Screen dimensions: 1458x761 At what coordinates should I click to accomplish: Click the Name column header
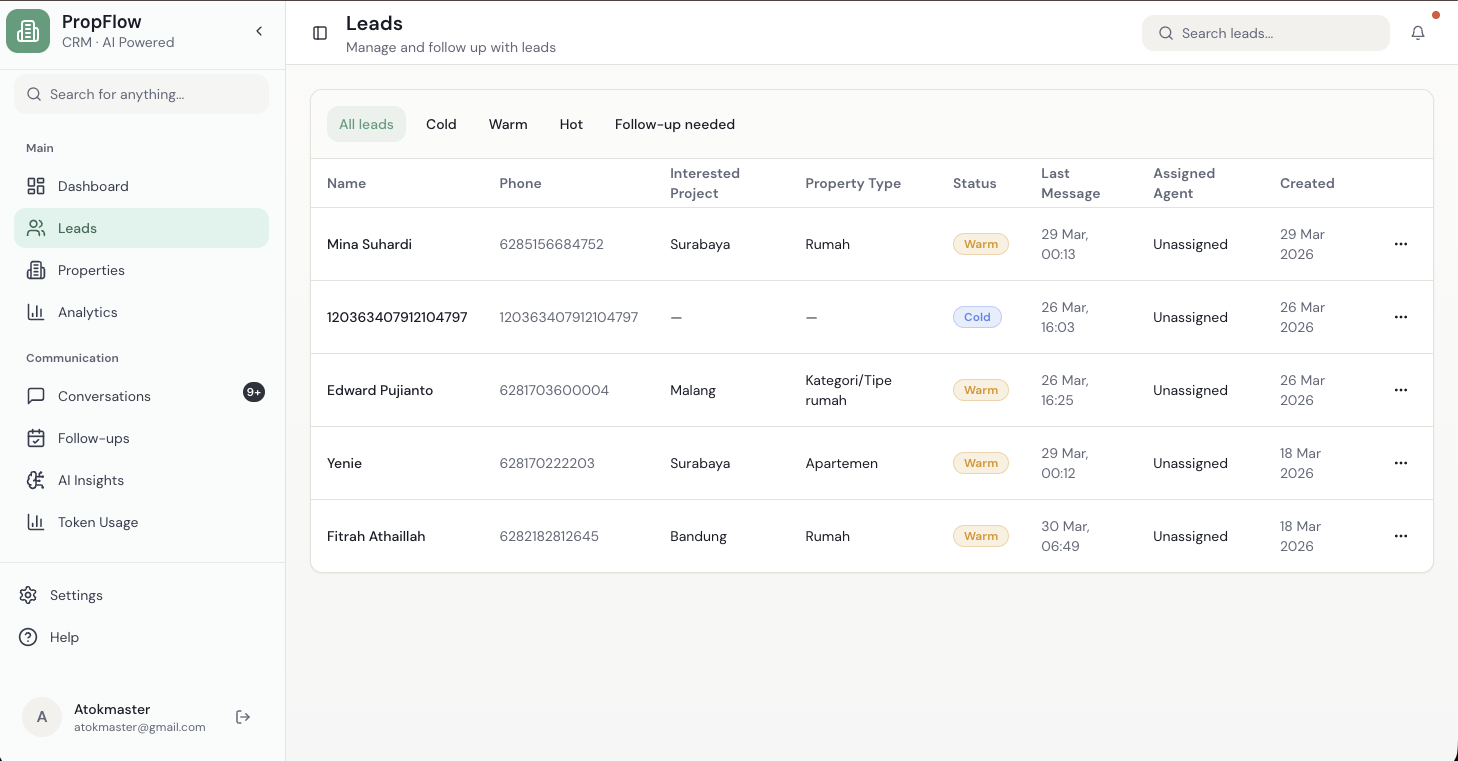point(346,183)
